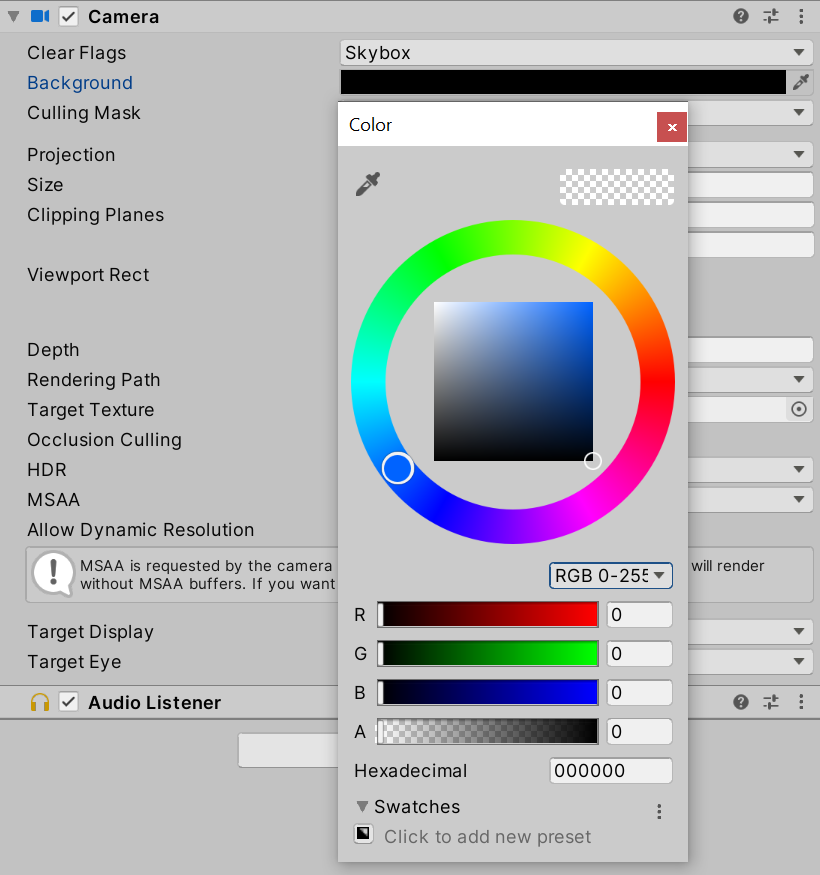Screen dimensions: 820x875
Task: Open the RGB 0-255 color mode dropdown
Action: tap(611, 575)
